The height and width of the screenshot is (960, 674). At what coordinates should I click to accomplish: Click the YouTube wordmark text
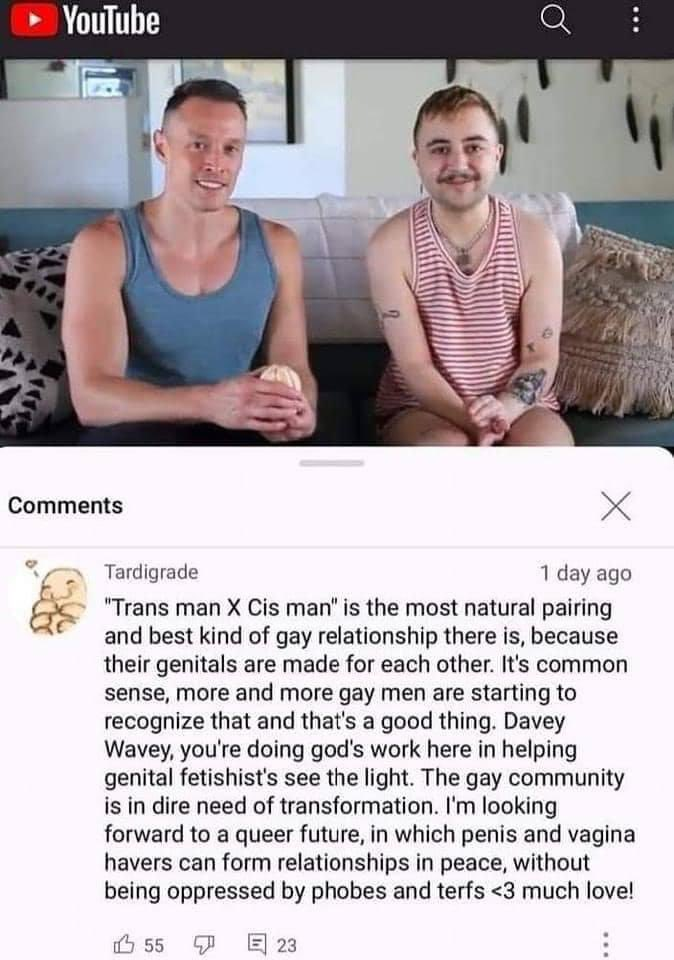[x=111, y=20]
